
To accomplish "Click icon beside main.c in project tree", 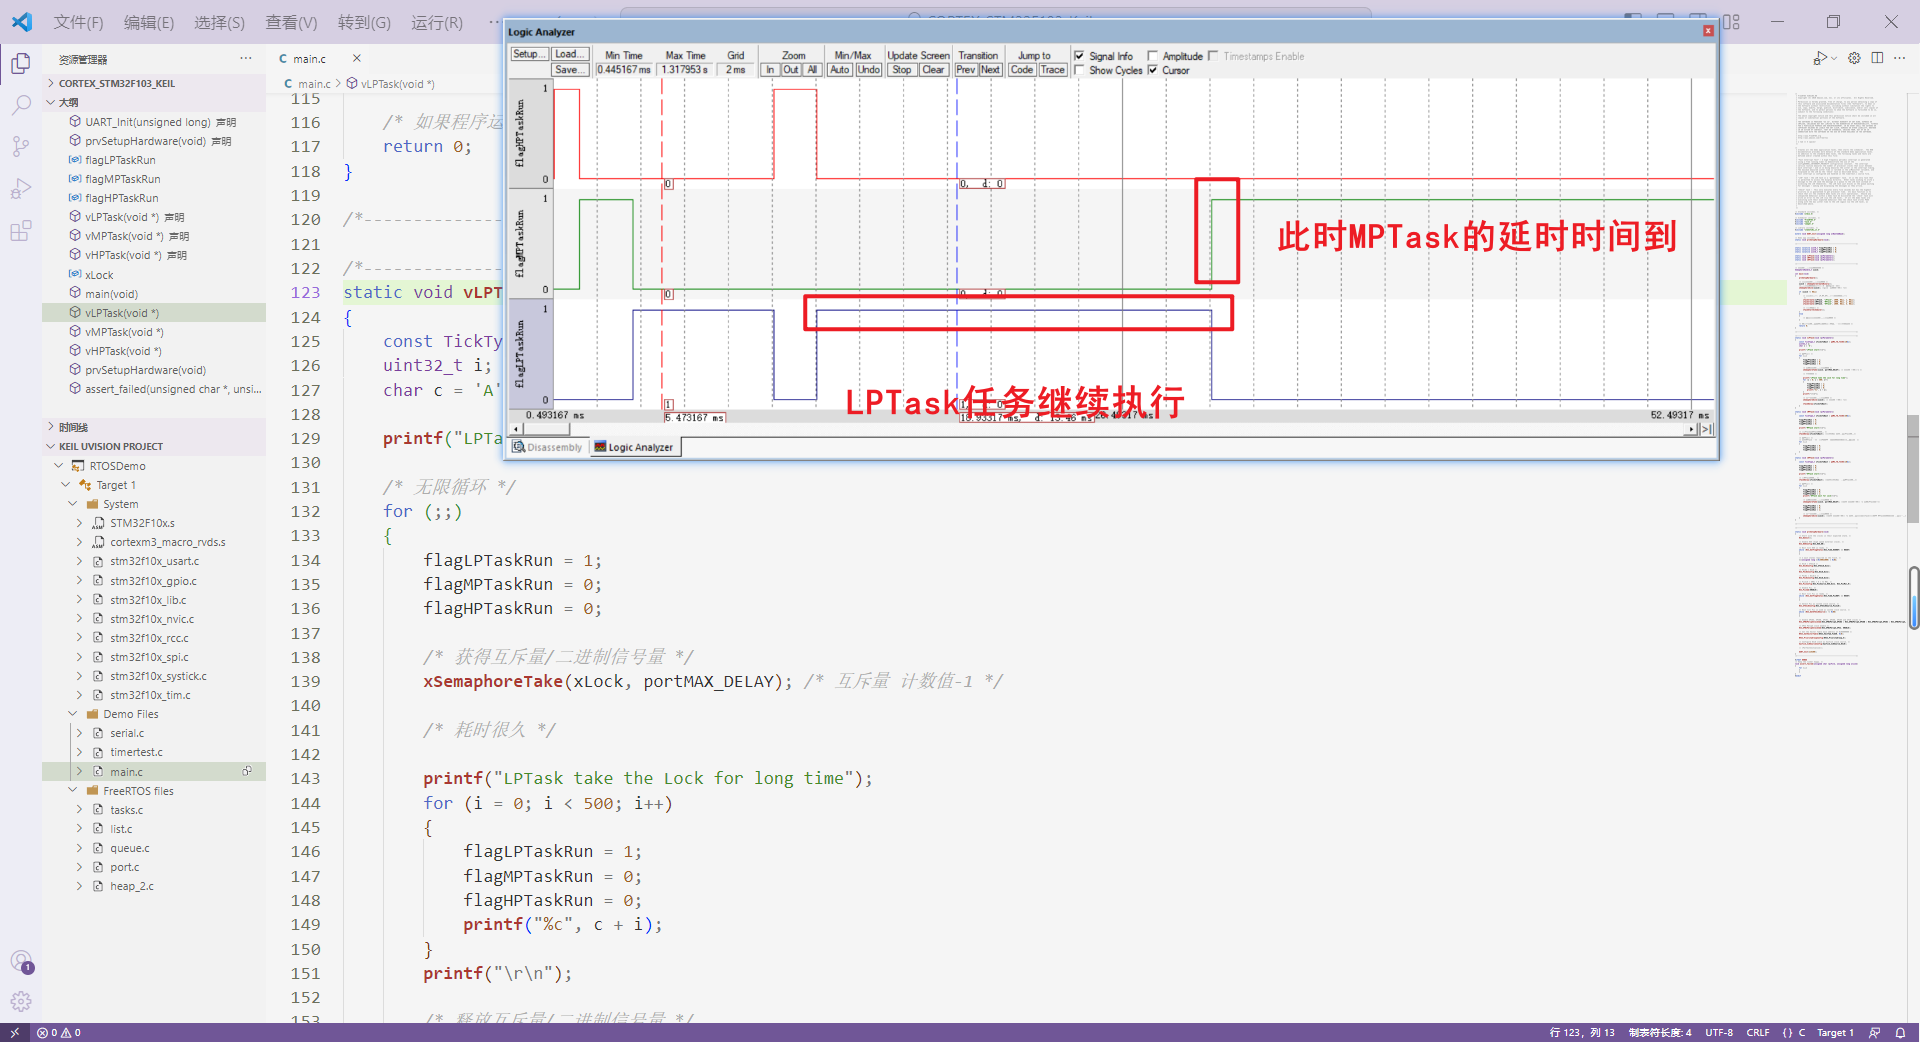I will click(247, 771).
